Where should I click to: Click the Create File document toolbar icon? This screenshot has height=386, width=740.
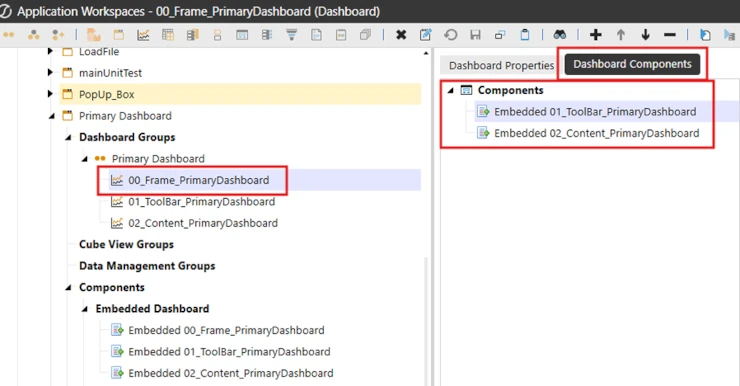tap(316, 35)
